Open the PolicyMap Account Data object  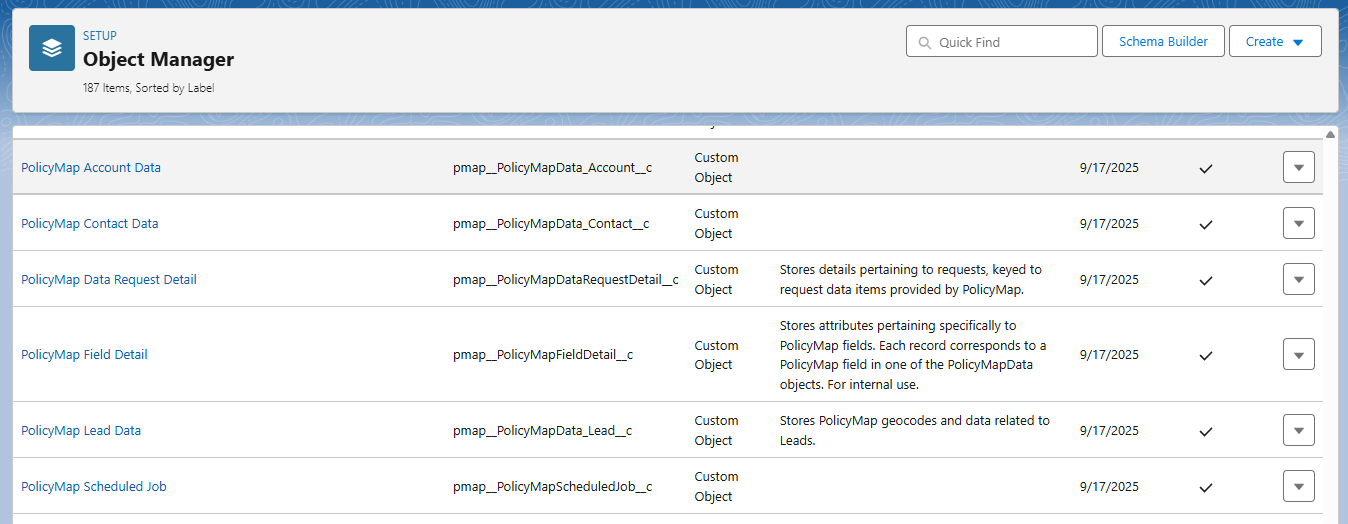pyautogui.click(x=91, y=168)
